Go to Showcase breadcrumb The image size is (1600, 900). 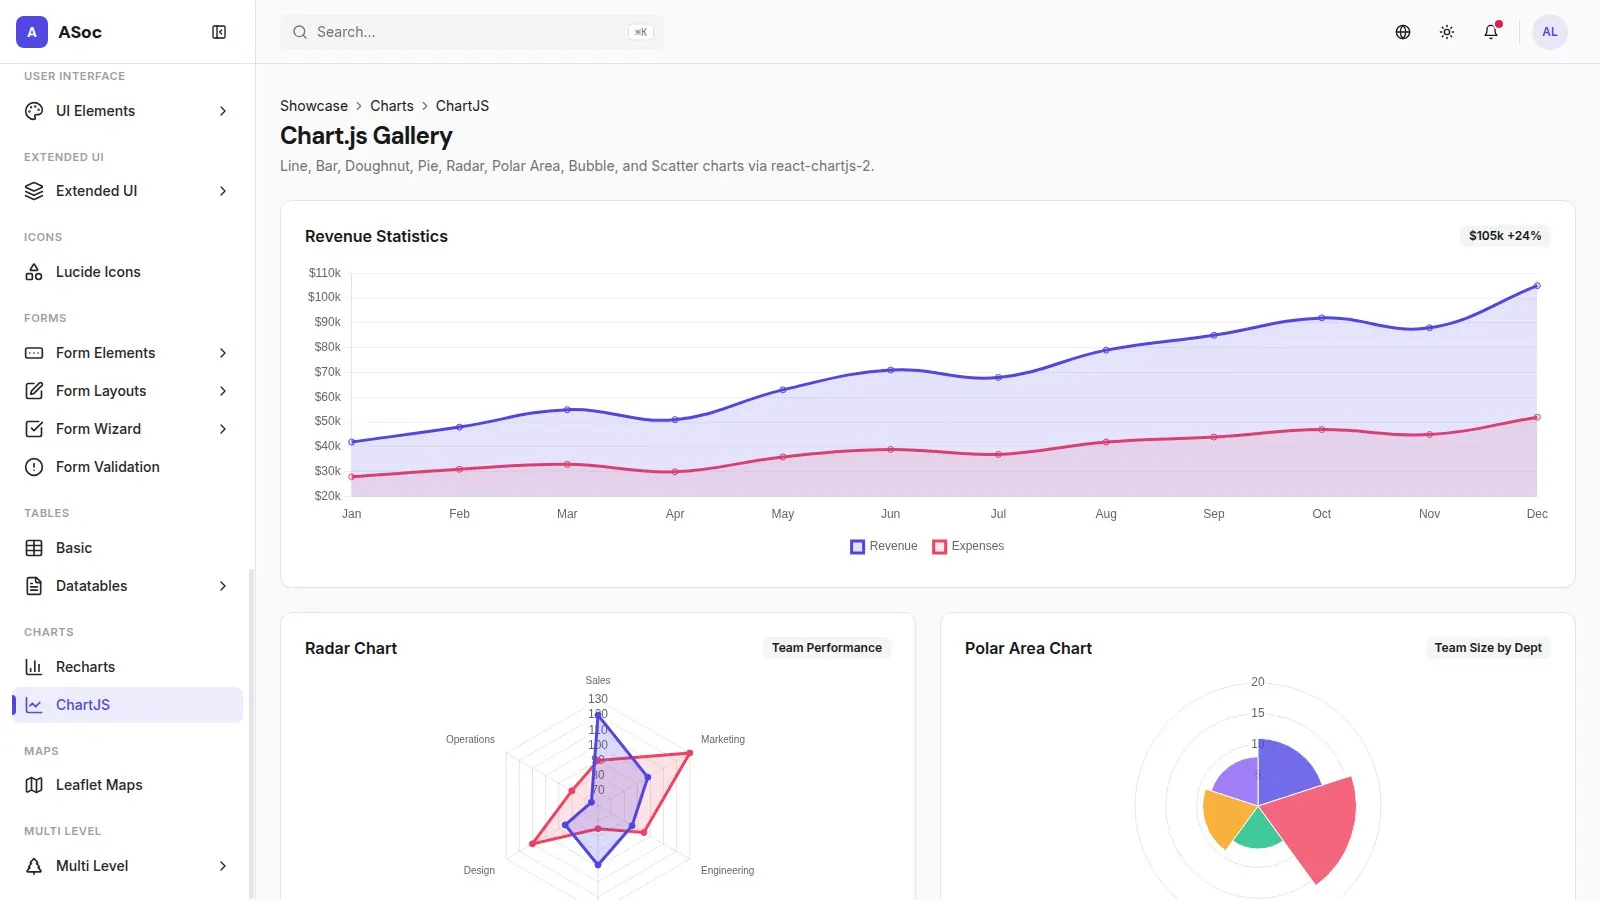[x=314, y=106]
